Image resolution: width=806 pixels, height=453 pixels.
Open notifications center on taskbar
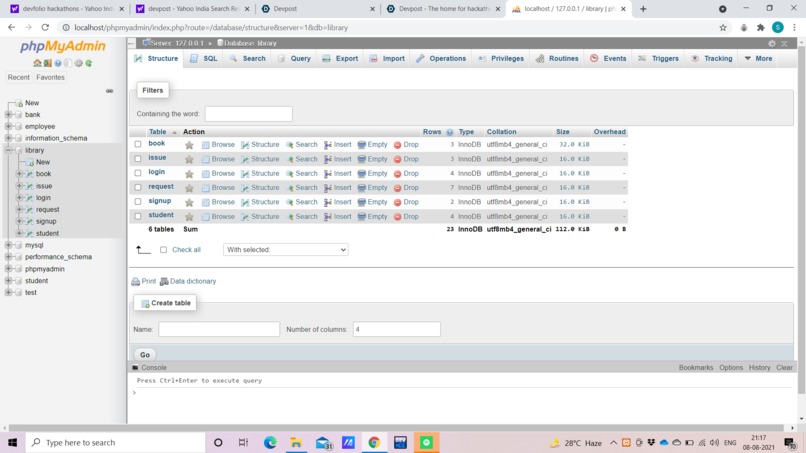790,442
